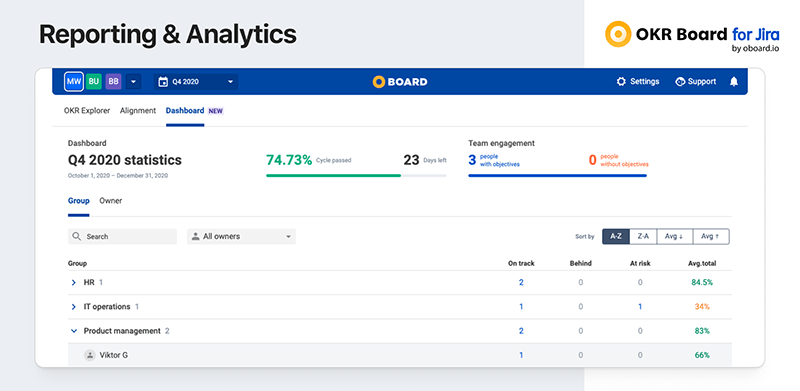Image resolution: width=800 pixels, height=391 pixels.
Task: Click the 74.73% cycle passed value
Action: [x=289, y=160]
